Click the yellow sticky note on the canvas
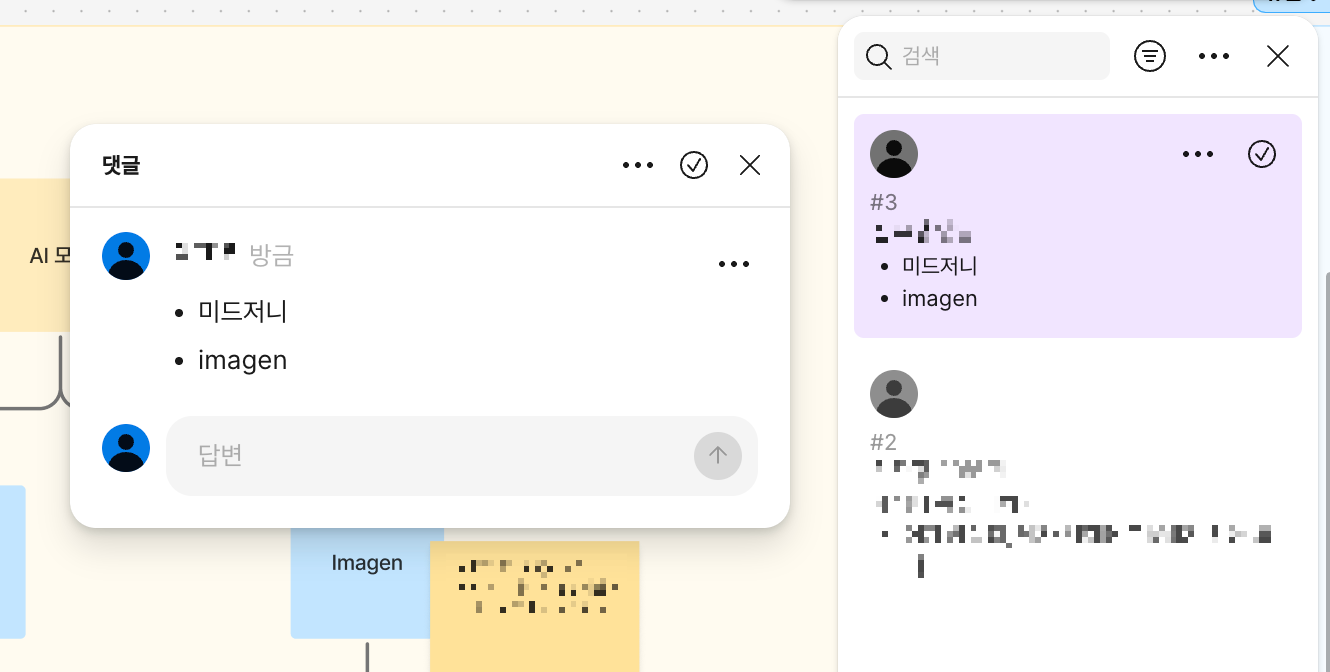The image size is (1330, 672). point(535,600)
